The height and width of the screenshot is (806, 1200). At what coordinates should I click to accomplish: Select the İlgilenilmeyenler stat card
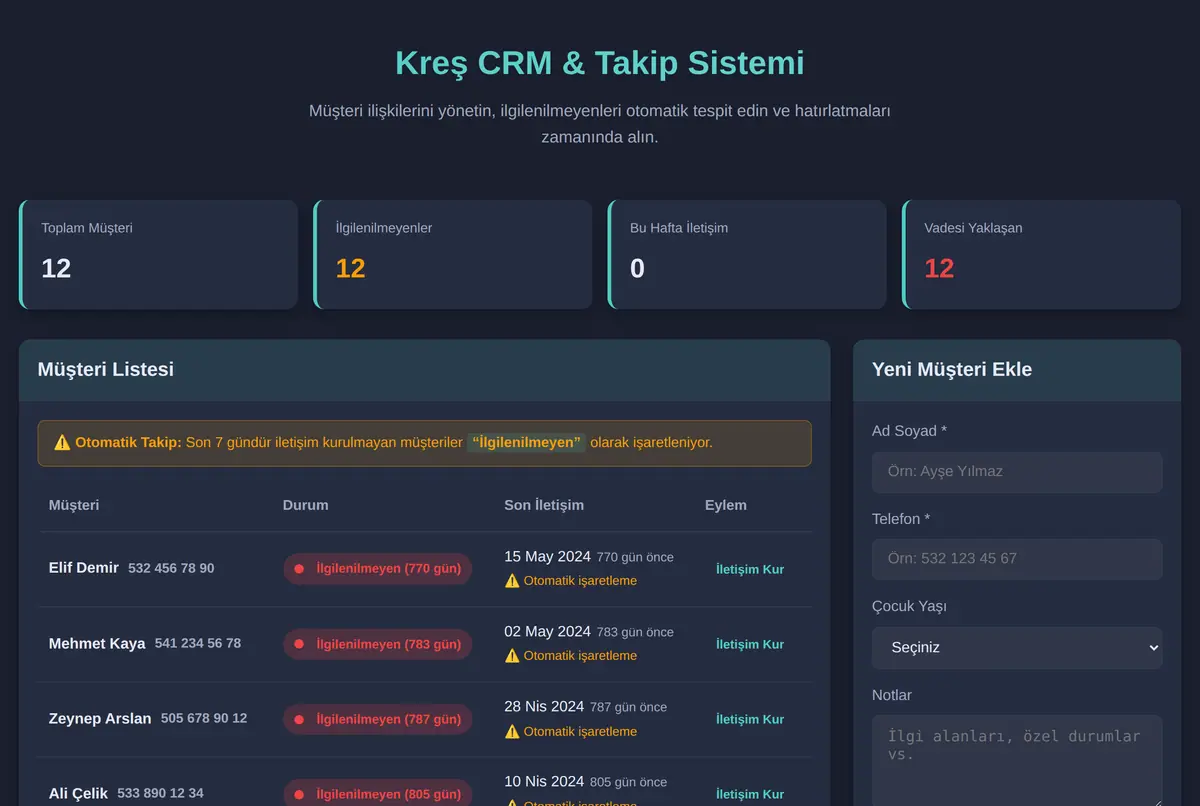(453, 254)
